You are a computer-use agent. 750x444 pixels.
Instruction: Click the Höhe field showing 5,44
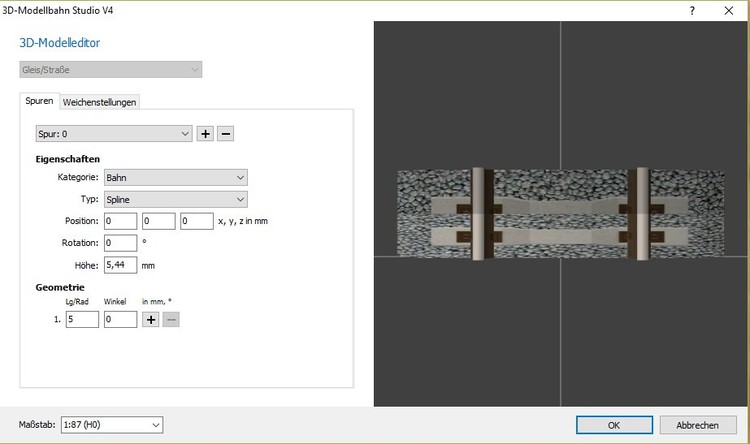tap(121, 265)
